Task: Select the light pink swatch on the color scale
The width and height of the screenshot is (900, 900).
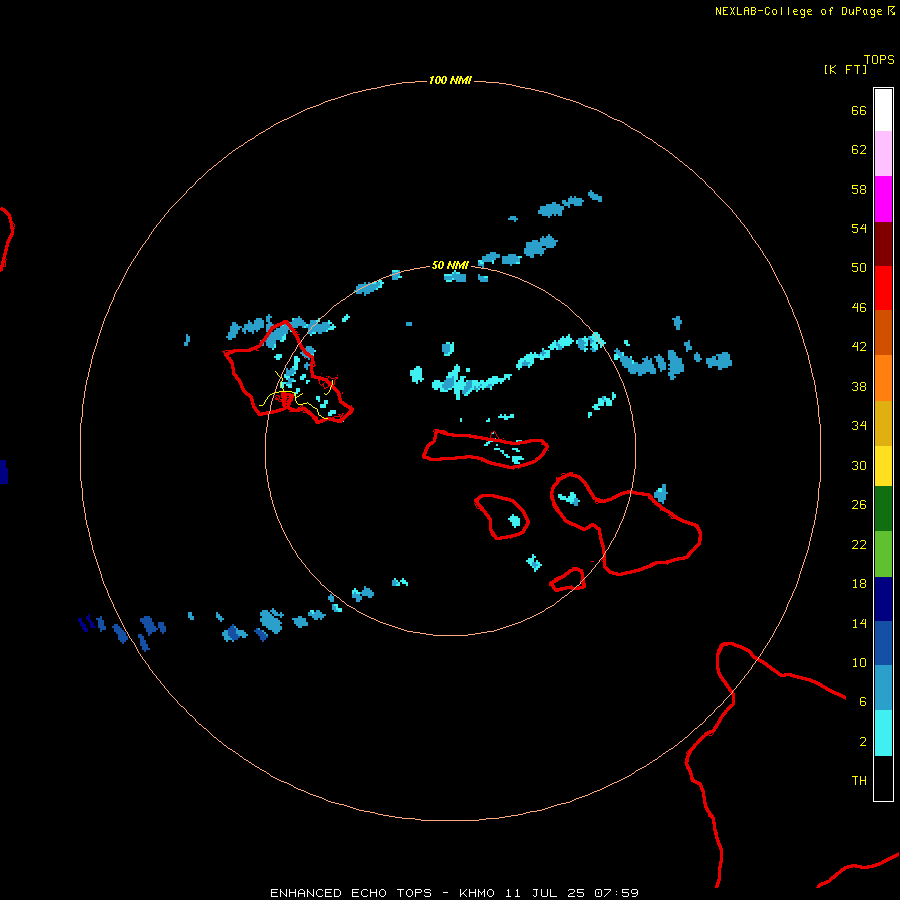Action: 883,154
